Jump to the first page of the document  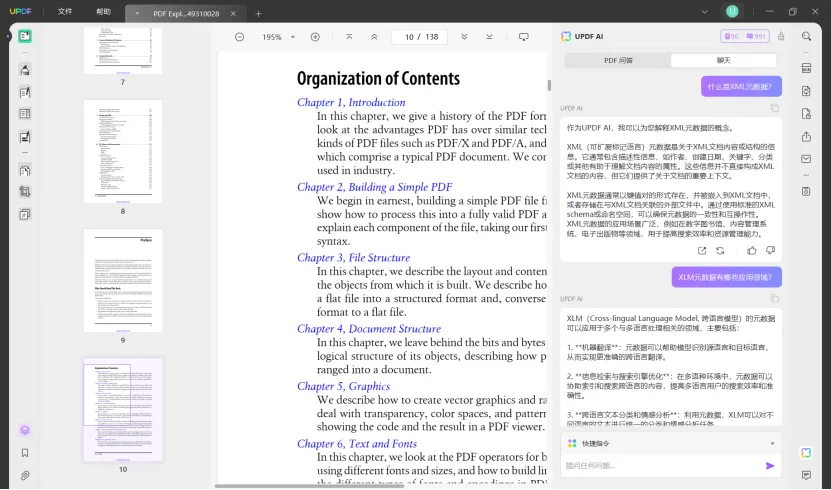(349, 37)
